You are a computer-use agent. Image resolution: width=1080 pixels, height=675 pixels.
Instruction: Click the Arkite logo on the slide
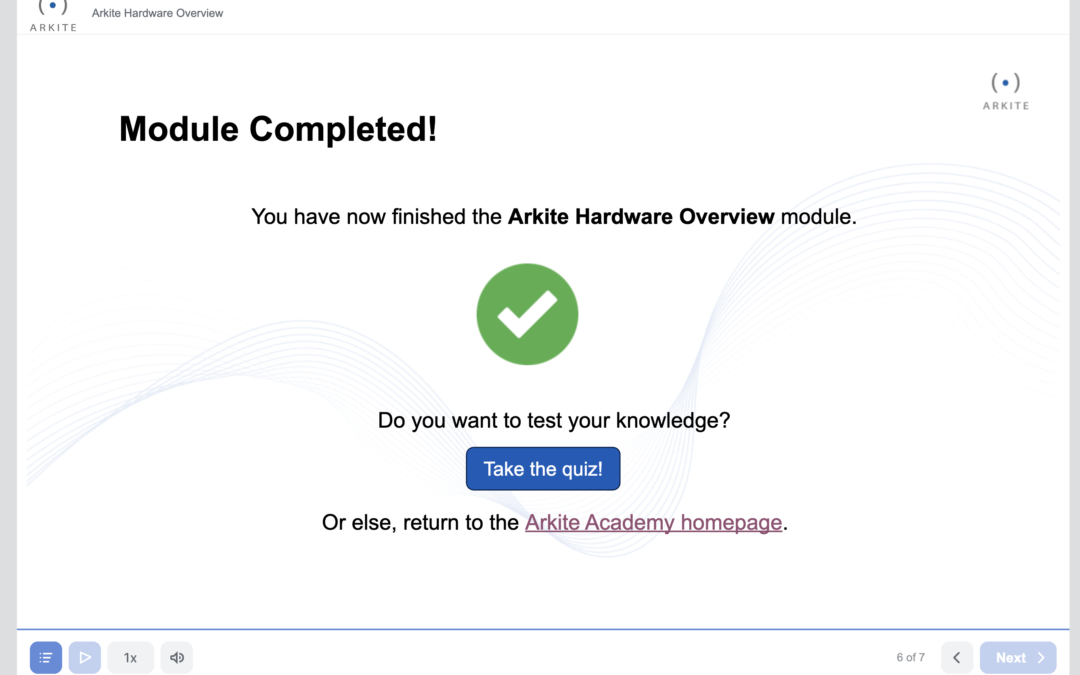point(1006,89)
